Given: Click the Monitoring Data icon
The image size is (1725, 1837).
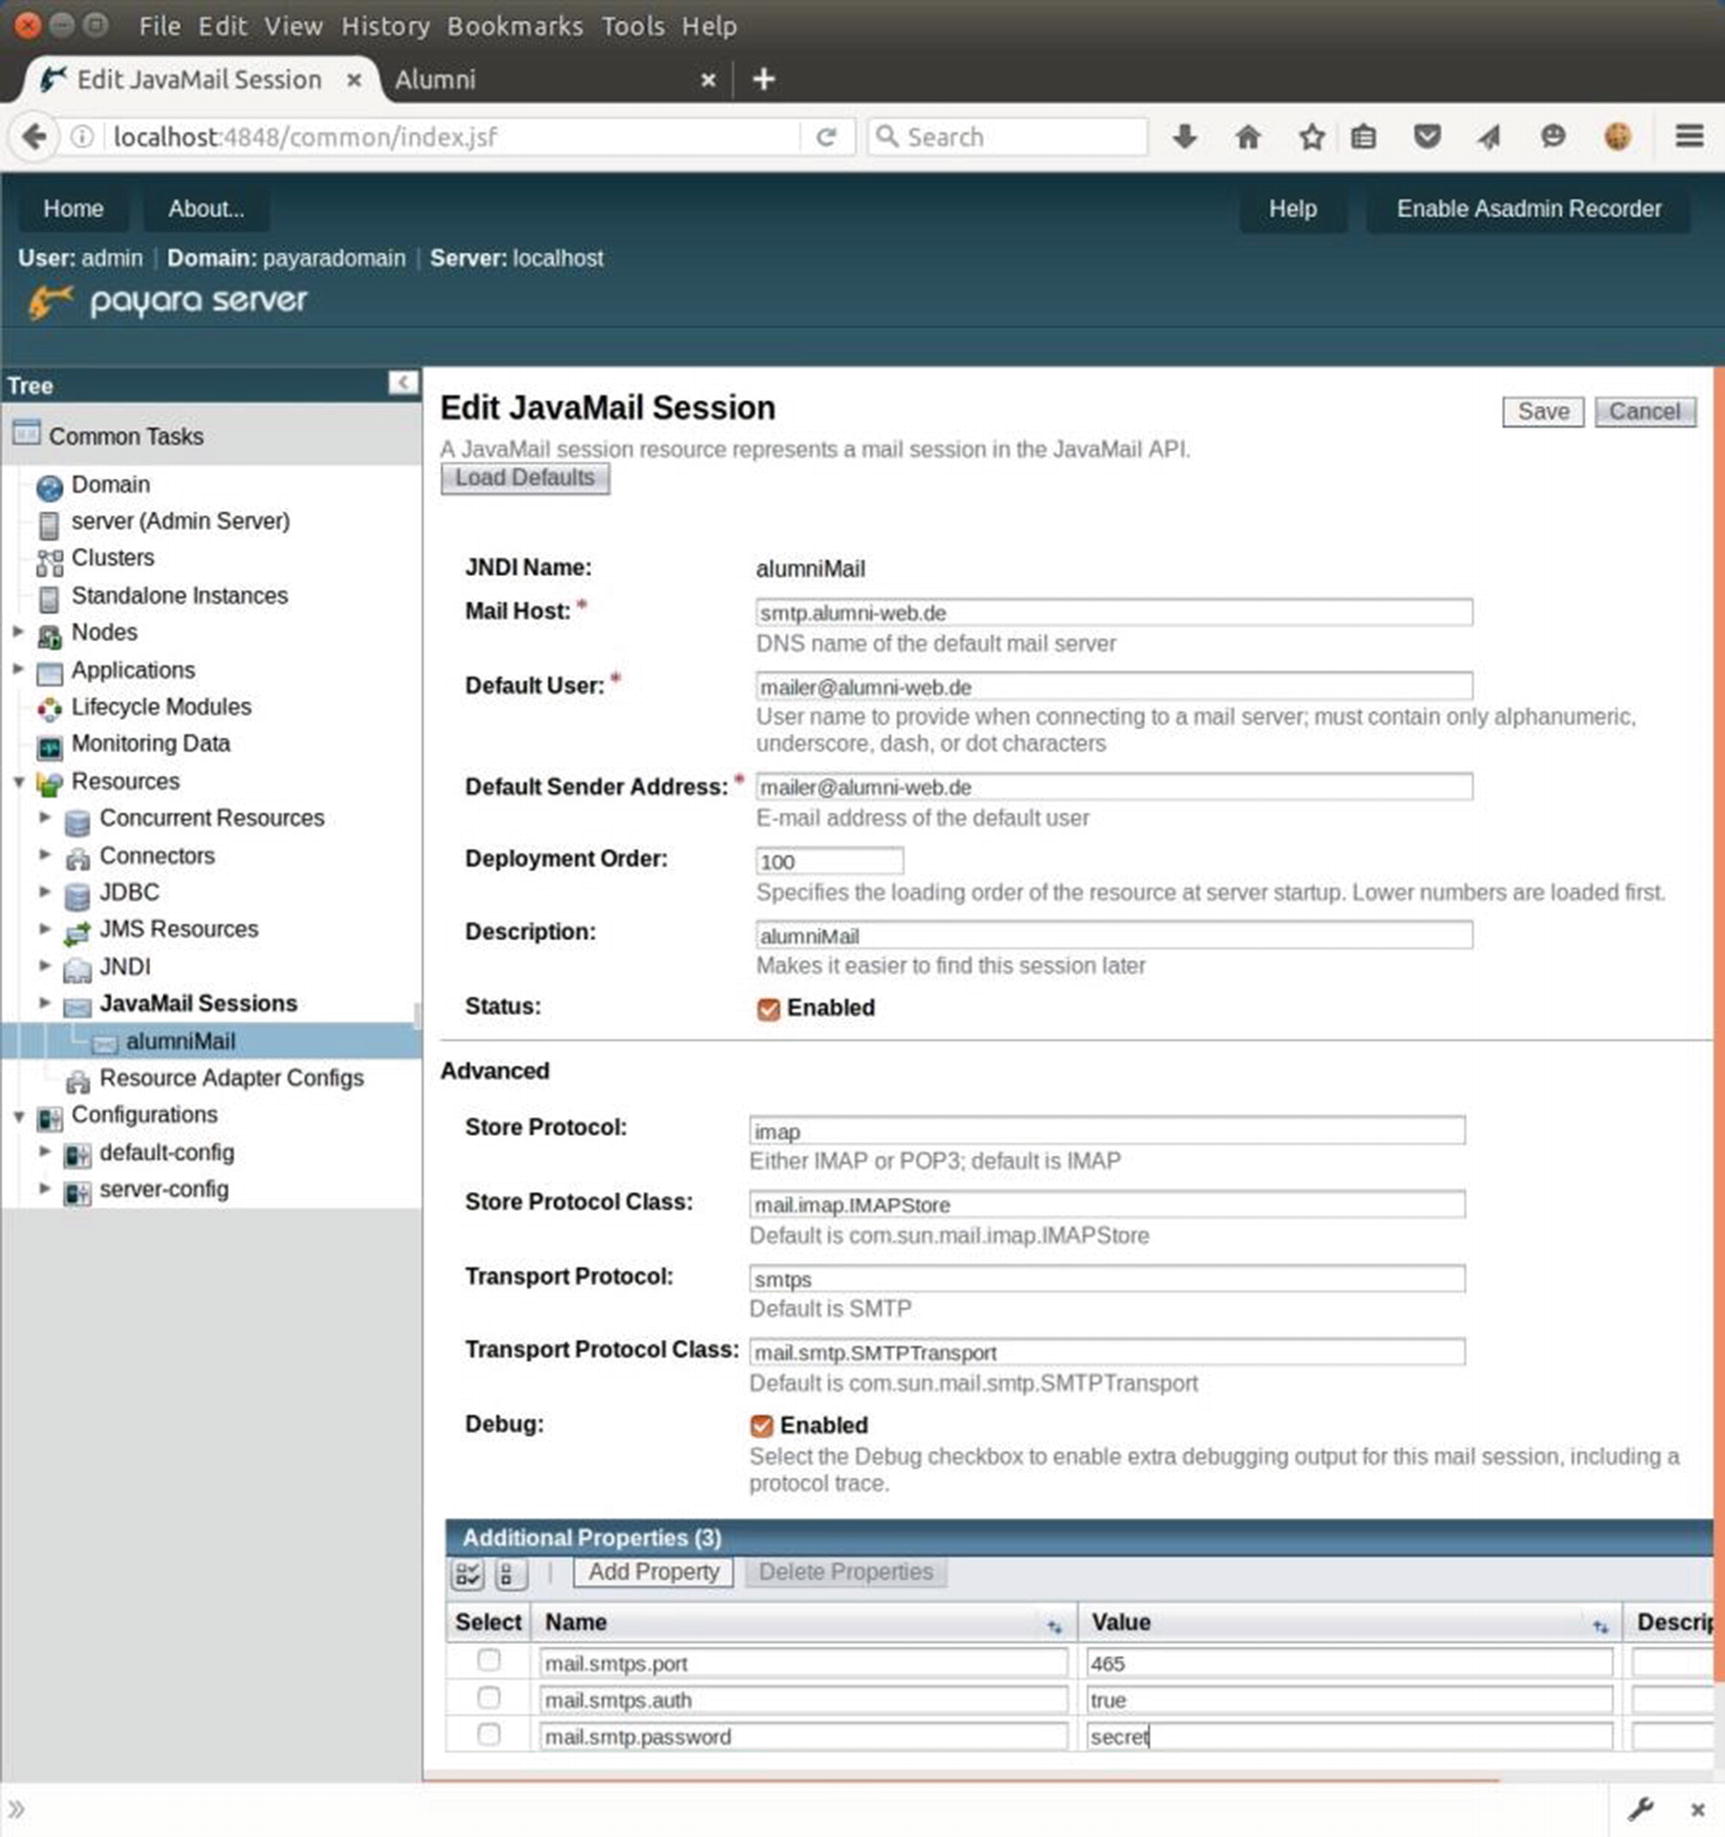Looking at the screenshot, I should (x=49, y=747).
